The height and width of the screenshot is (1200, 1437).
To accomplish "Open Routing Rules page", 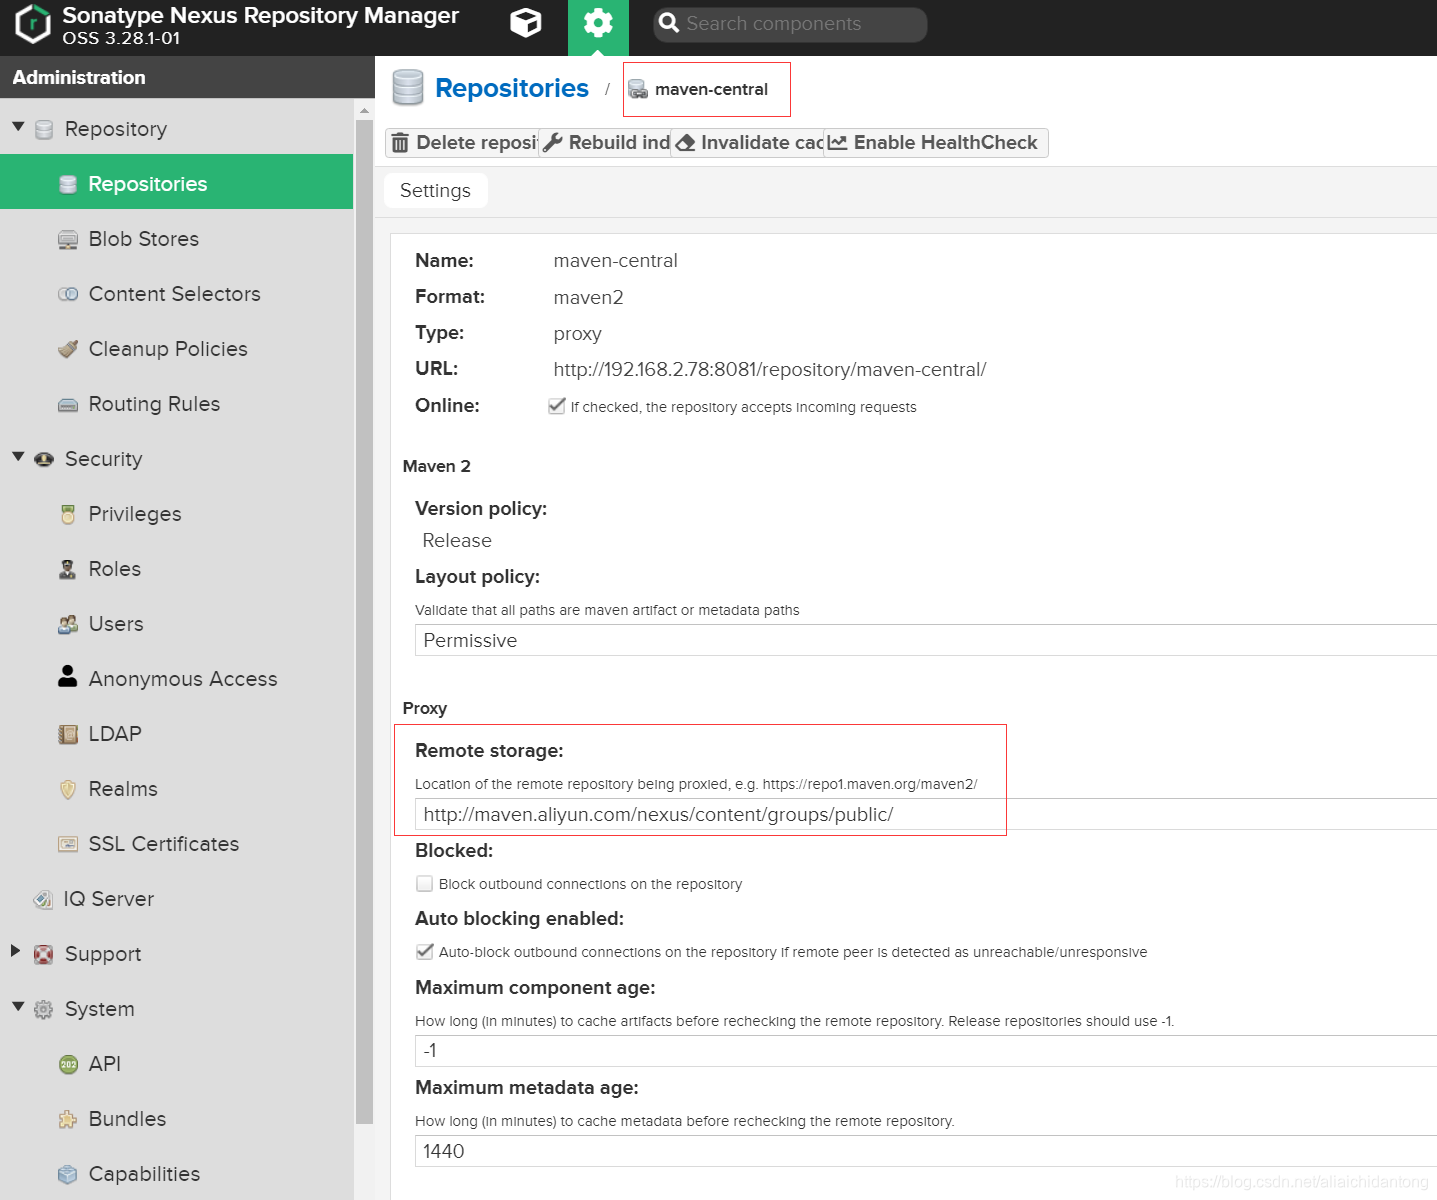I will (x=176, y=404).
